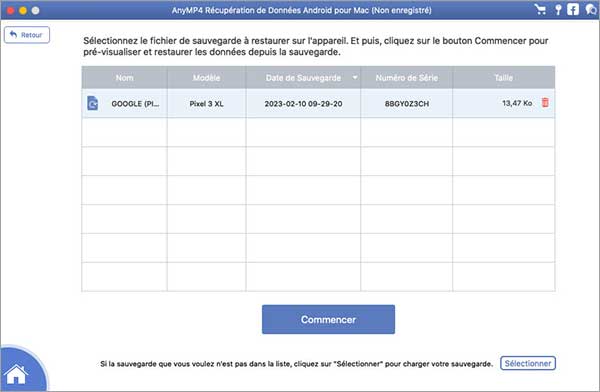
Task: Go to the home screen icon
Action: (16, 374)
